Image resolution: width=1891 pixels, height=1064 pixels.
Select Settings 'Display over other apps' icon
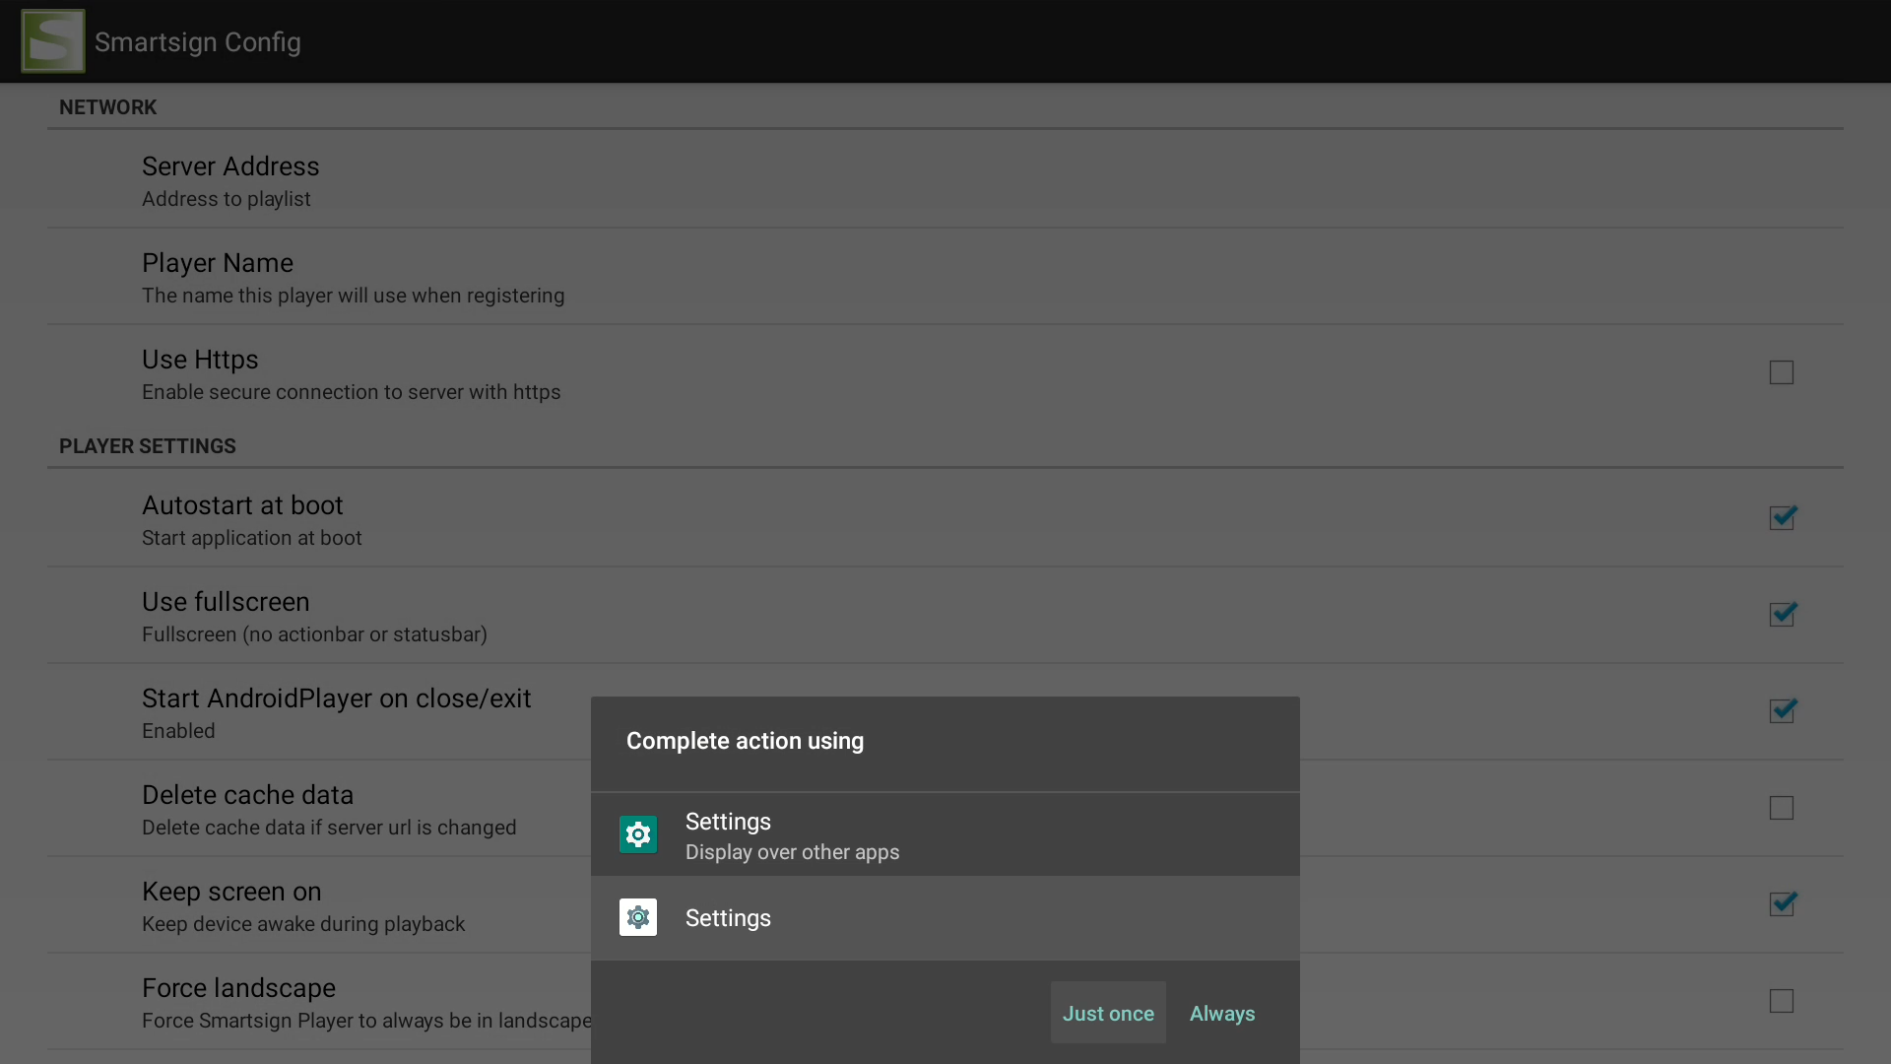click(x=638, y=834)
